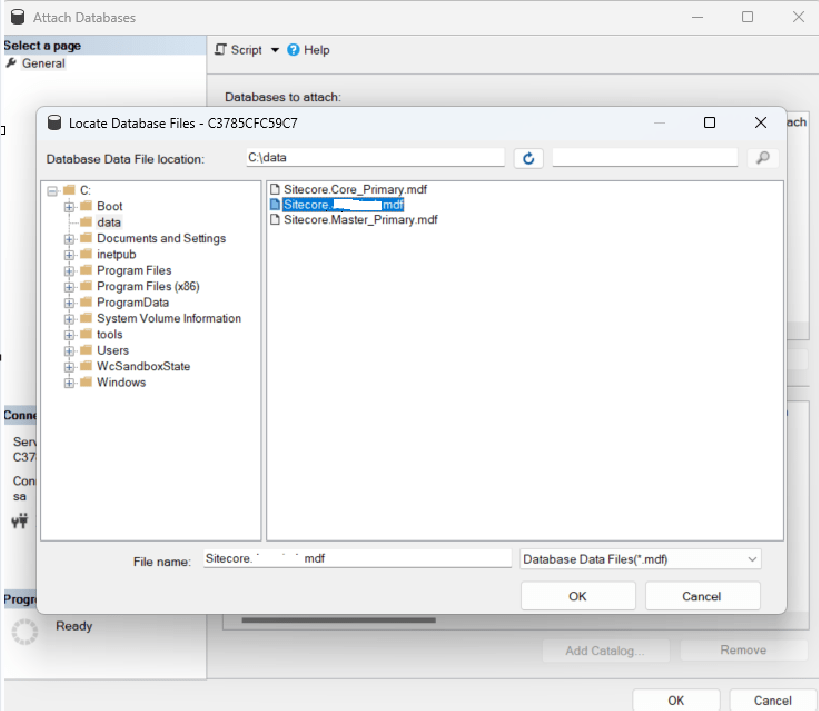Image resolution: width=819 pixels, height=711 pixels.
Task: Select the Sitecore.Master_Primary.mdf file
Action: point(360,220)
